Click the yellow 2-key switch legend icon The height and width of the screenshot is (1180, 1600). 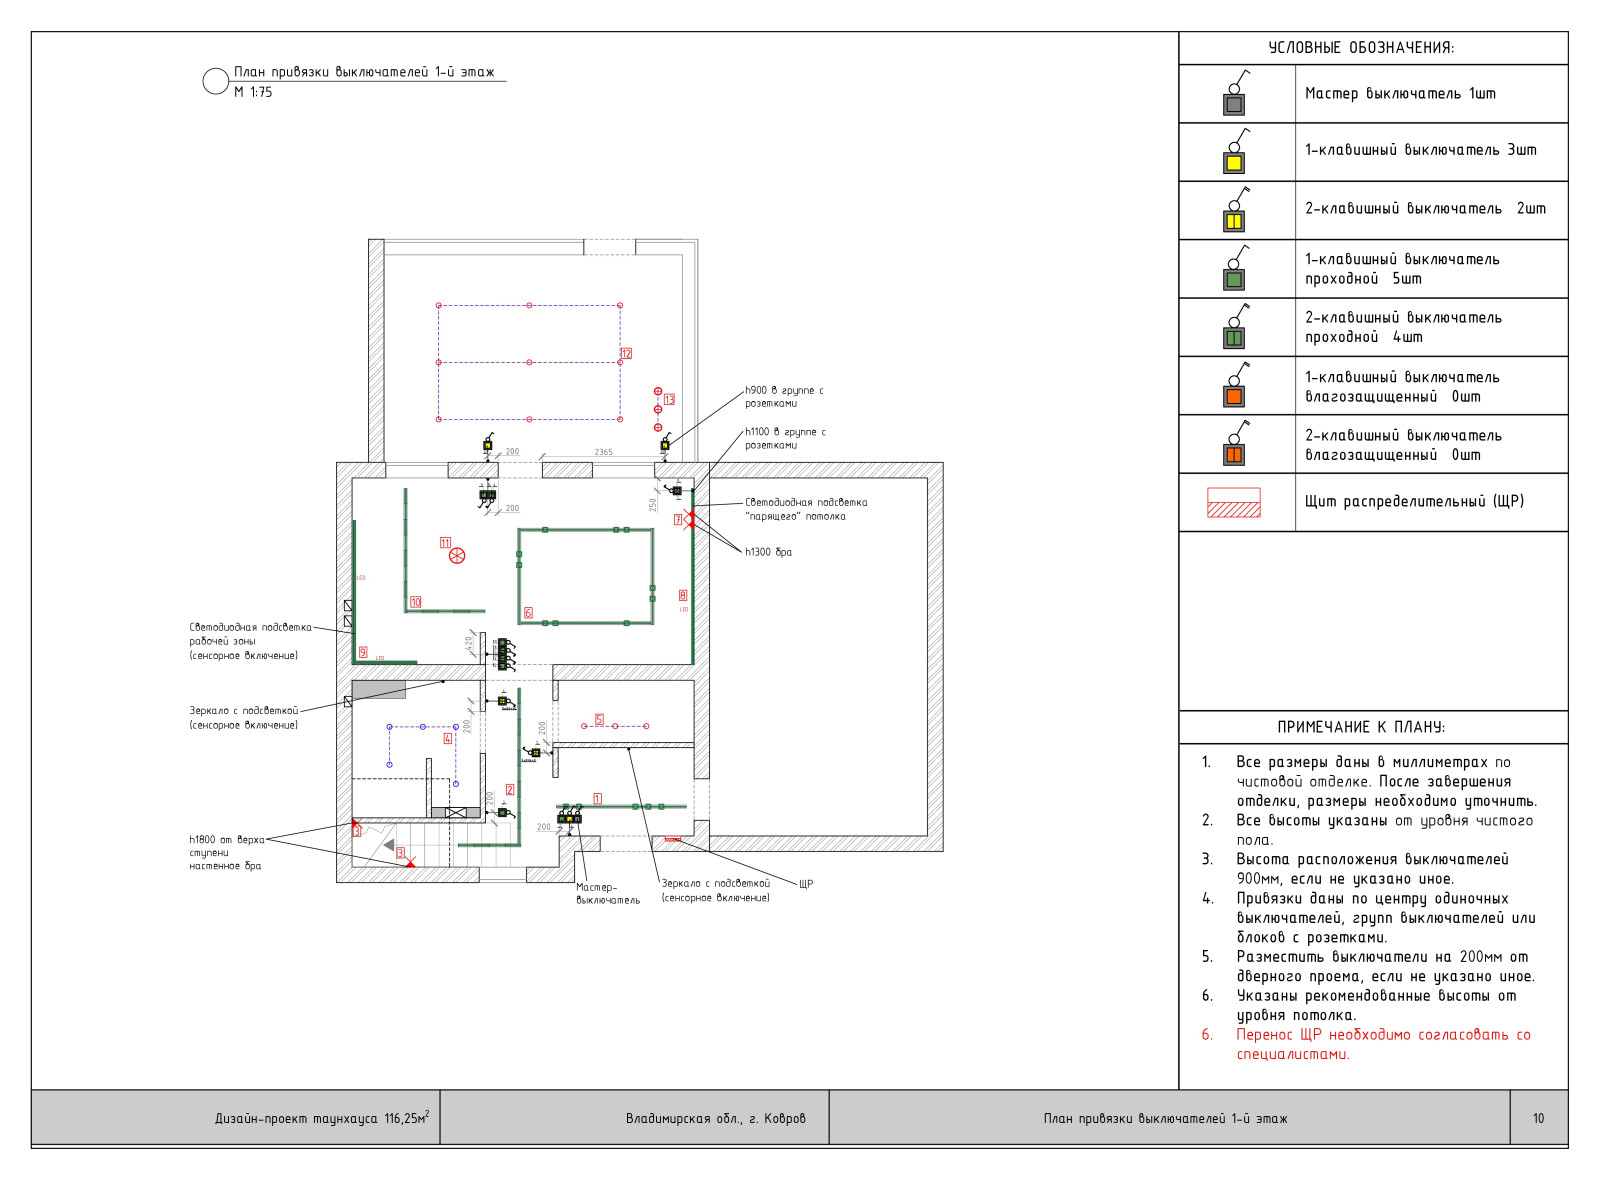pos(1235,219)
